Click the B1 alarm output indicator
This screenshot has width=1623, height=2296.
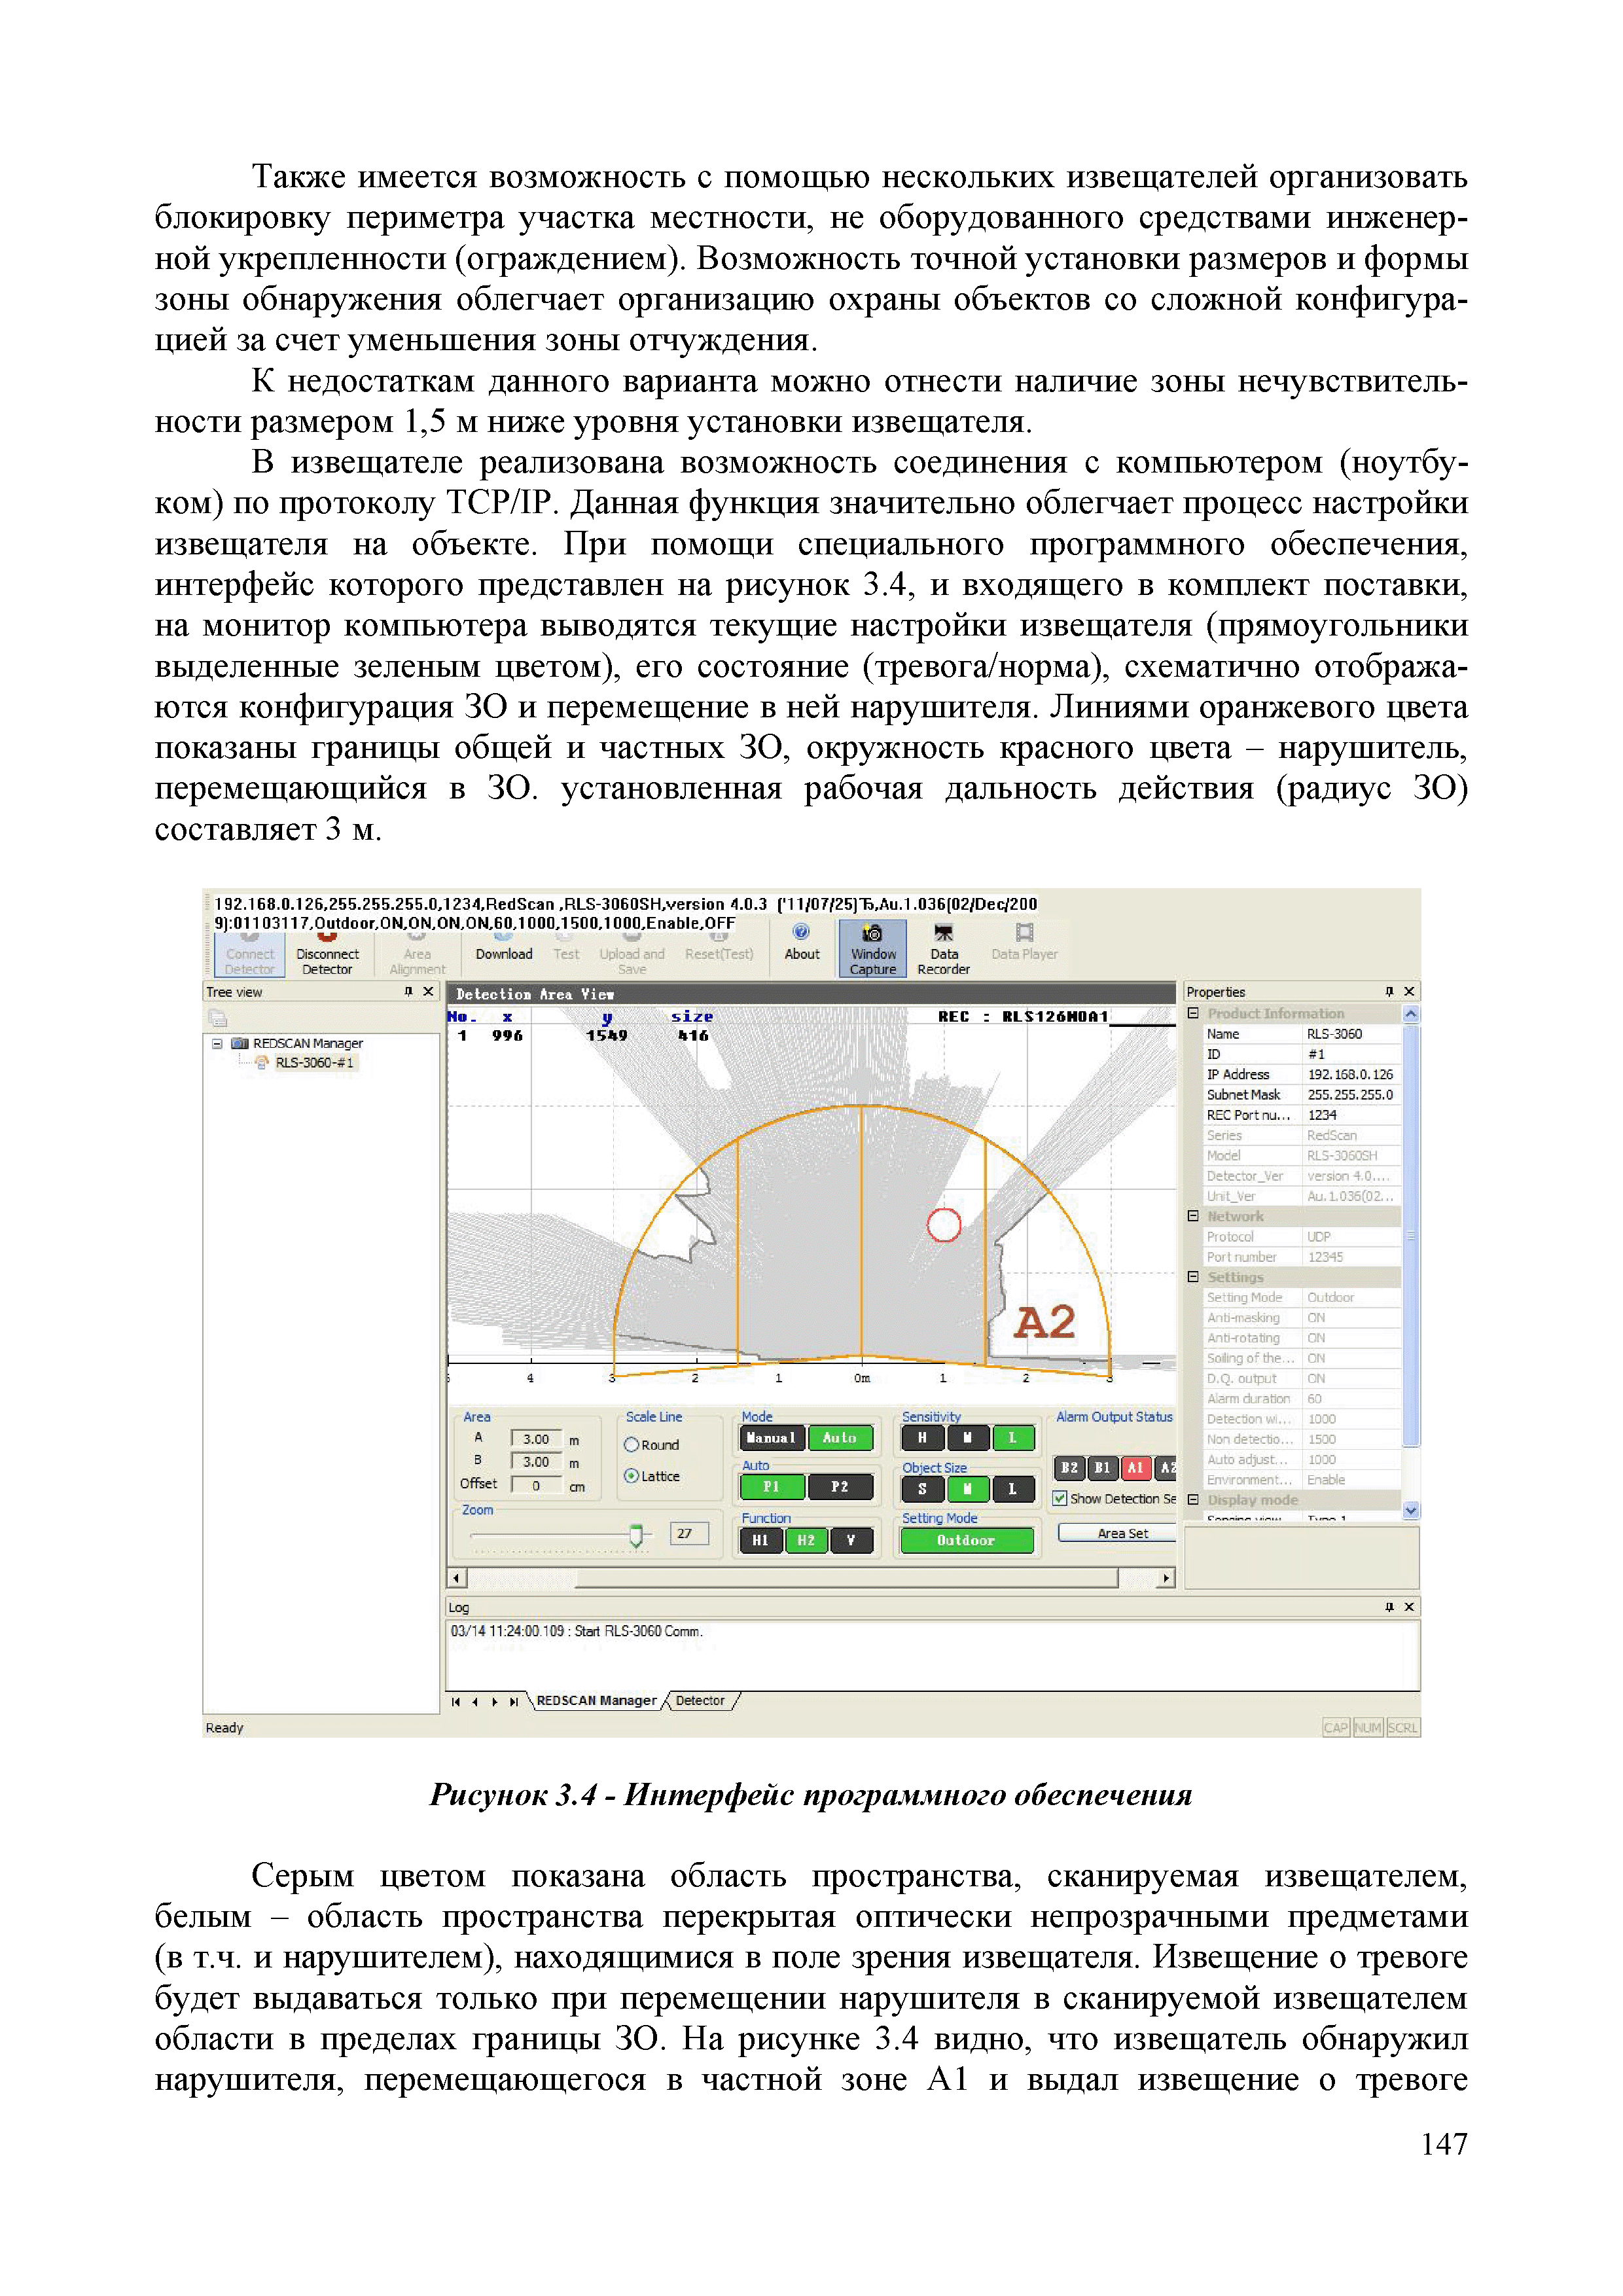pyautogui.click(x=1102, y=1468)
